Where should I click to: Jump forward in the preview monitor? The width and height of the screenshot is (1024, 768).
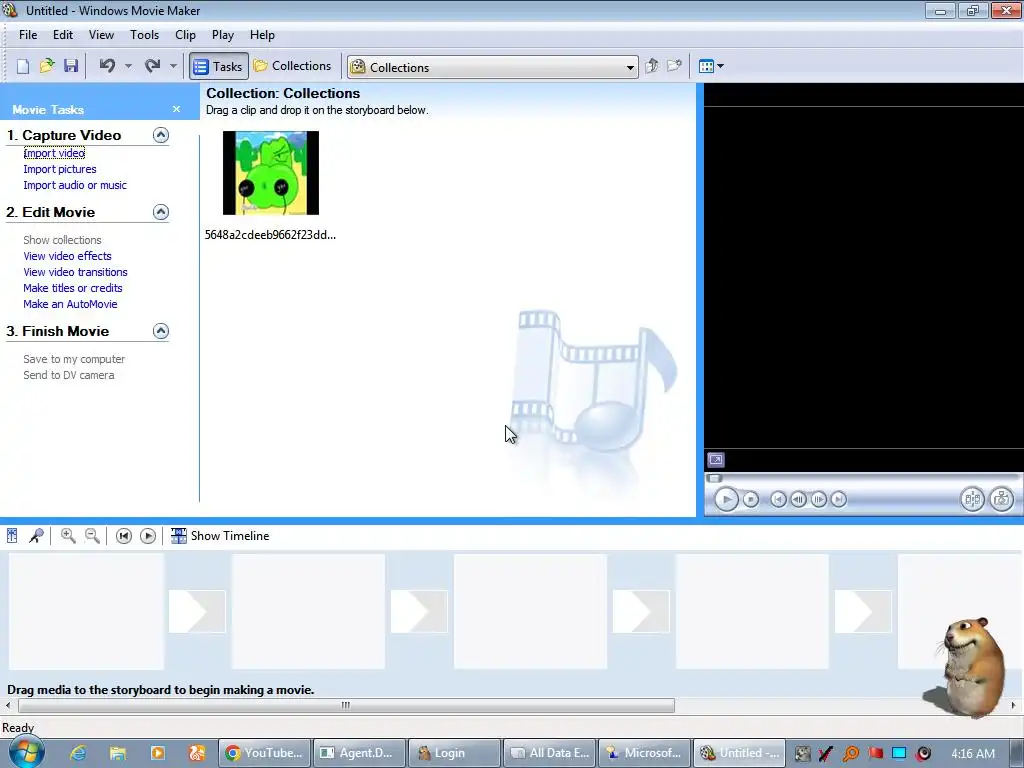pos(839,500)
